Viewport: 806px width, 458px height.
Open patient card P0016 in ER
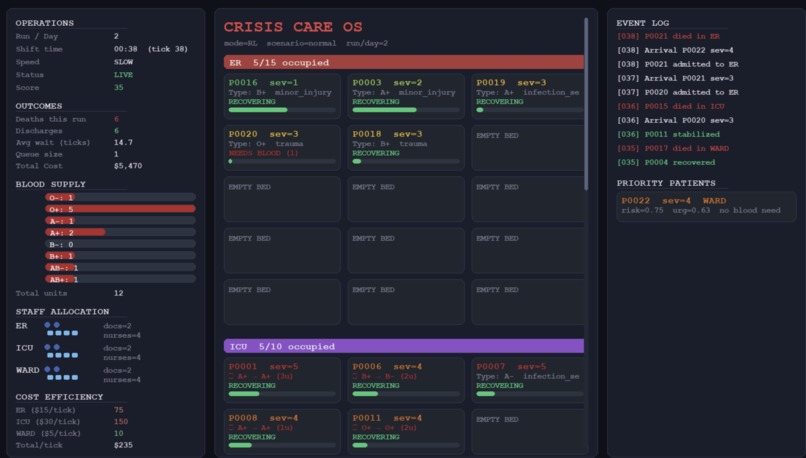[282, 96]
